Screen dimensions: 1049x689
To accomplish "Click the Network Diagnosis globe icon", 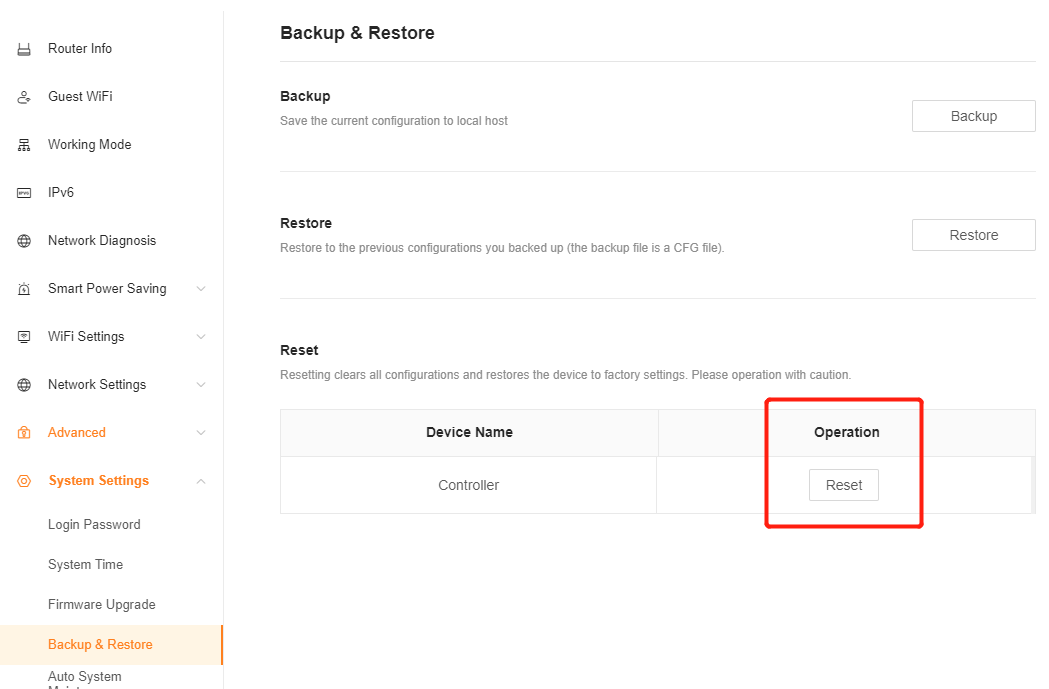I will [24, 241].
